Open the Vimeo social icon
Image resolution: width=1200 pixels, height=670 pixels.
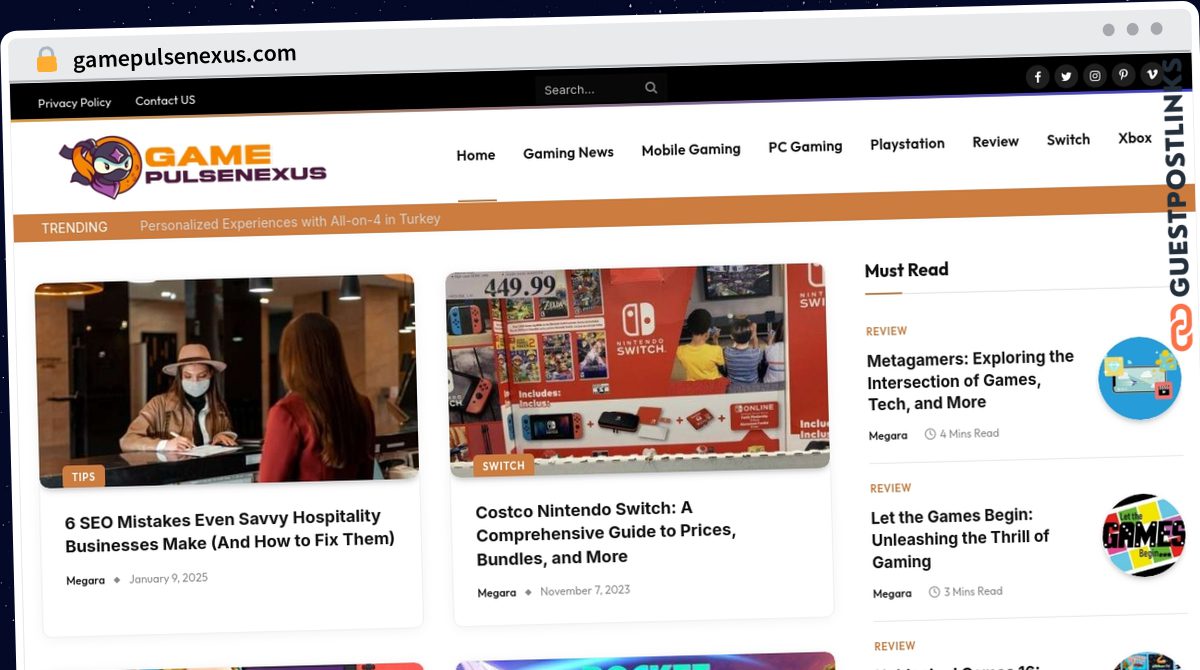tap(1152, 74)
